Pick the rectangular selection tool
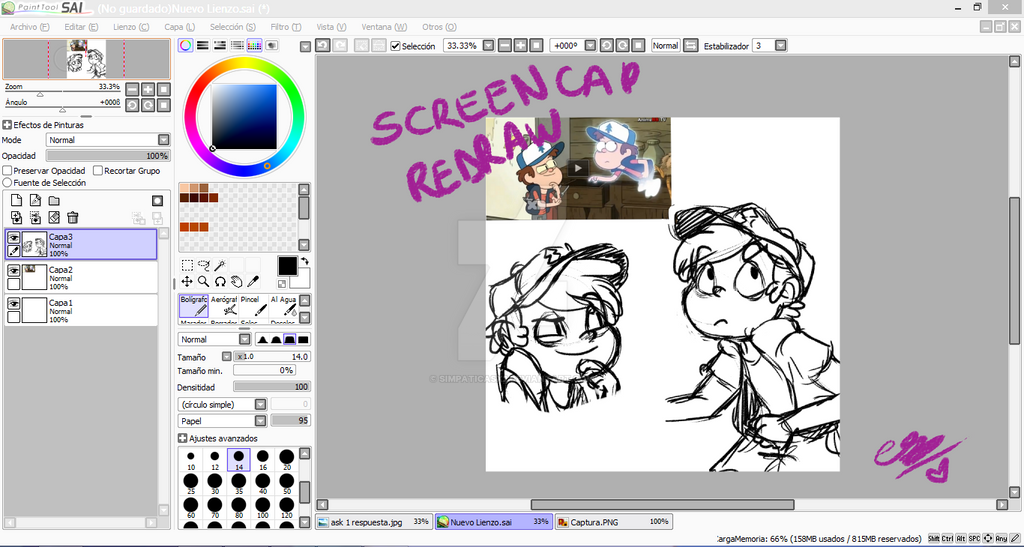 187,265
